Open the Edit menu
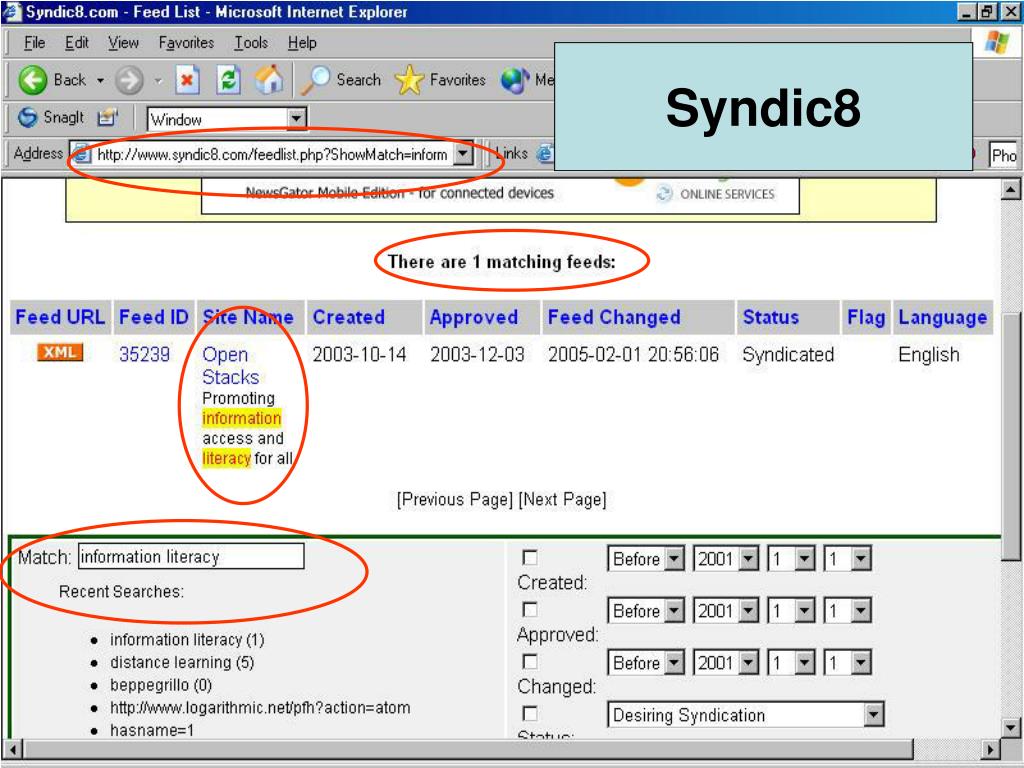 (76, 43)
